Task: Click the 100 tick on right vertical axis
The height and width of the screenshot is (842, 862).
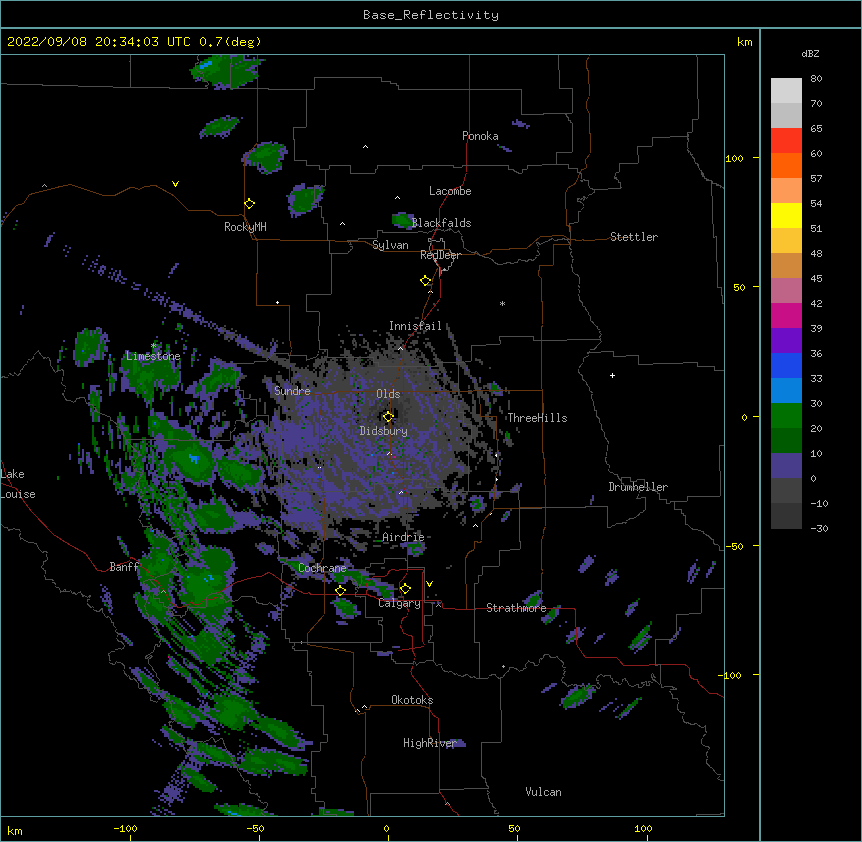Action: coord(734,158)
